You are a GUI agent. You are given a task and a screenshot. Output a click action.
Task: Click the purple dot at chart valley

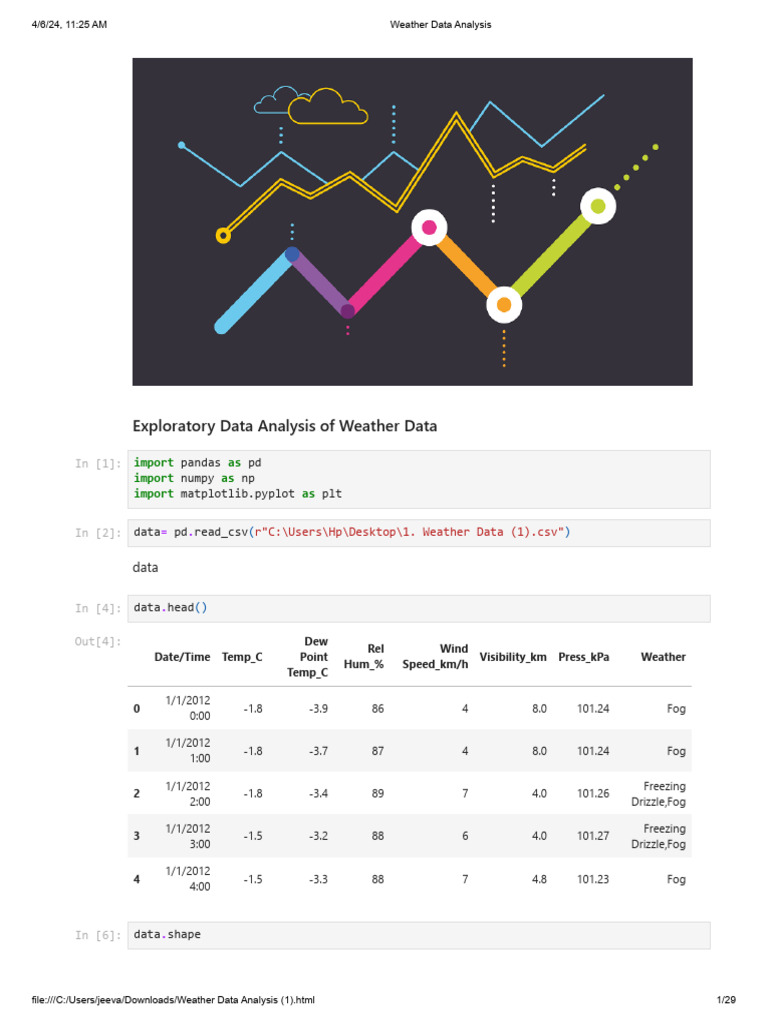coord(348,311)
